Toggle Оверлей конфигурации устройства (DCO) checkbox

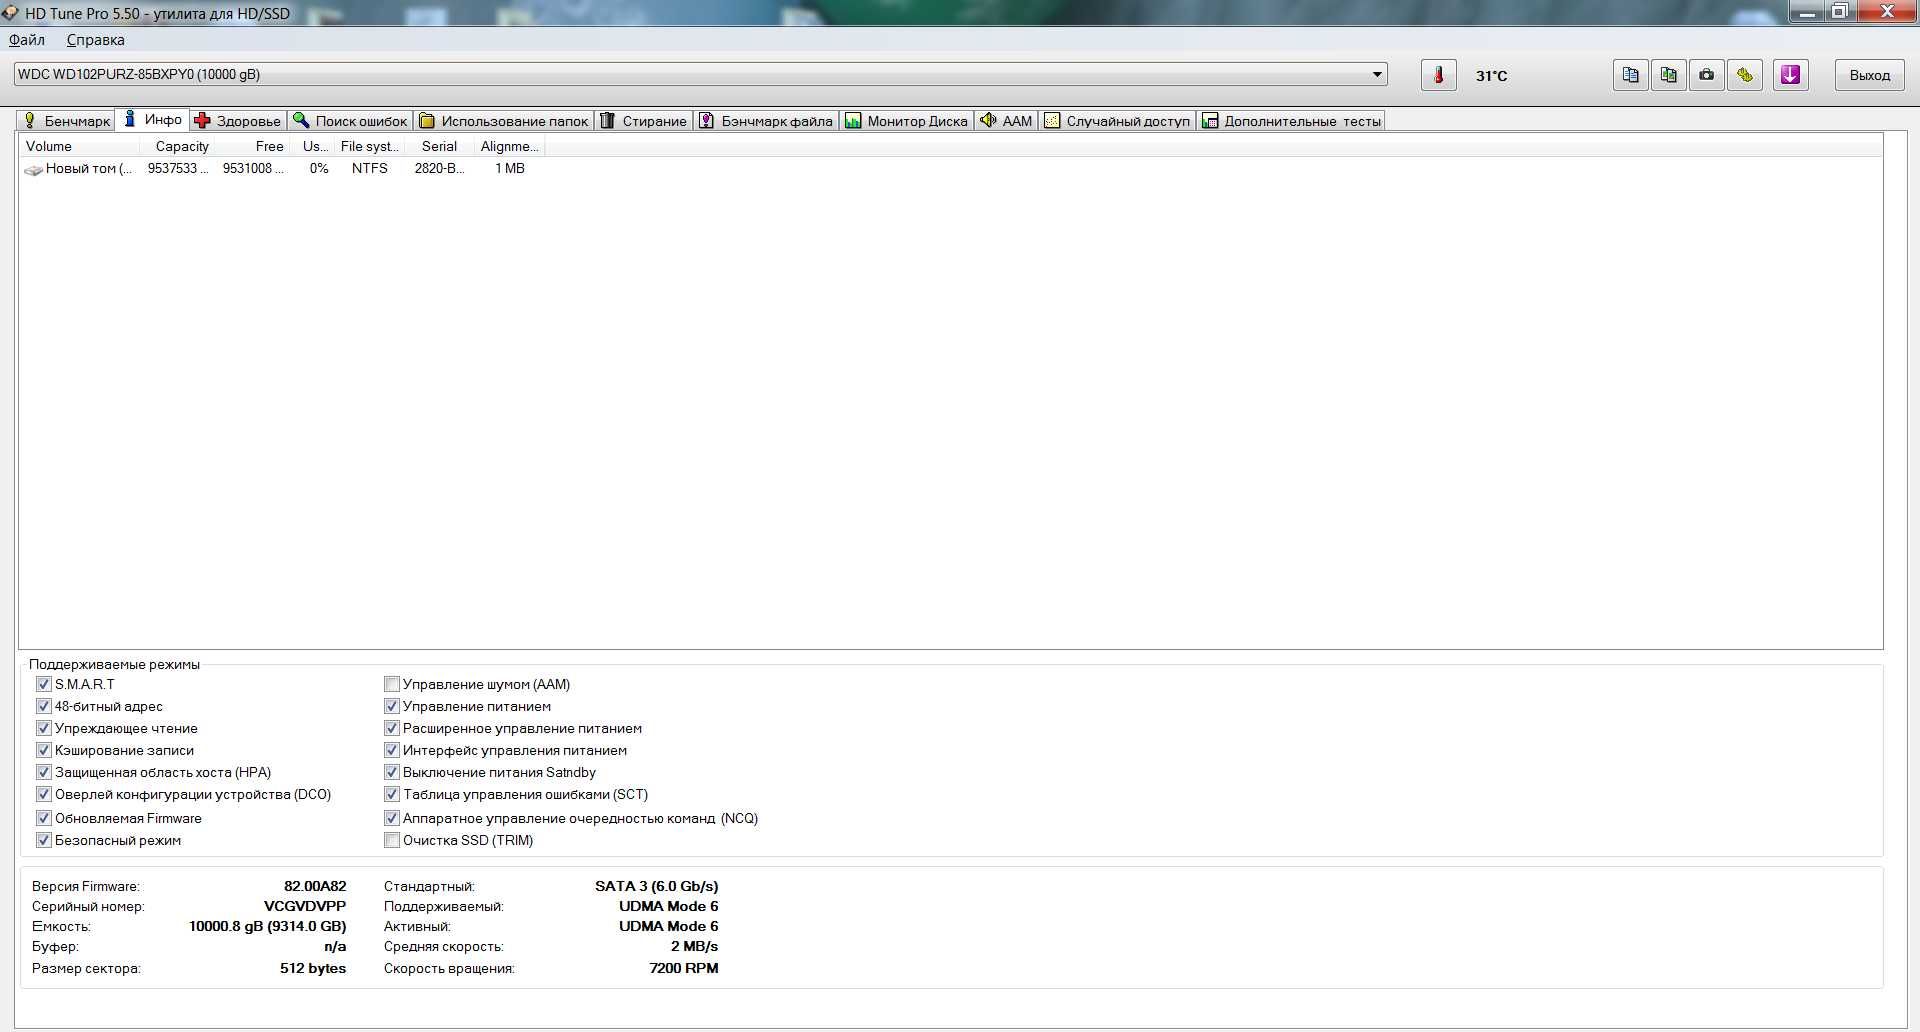[43, 794]
